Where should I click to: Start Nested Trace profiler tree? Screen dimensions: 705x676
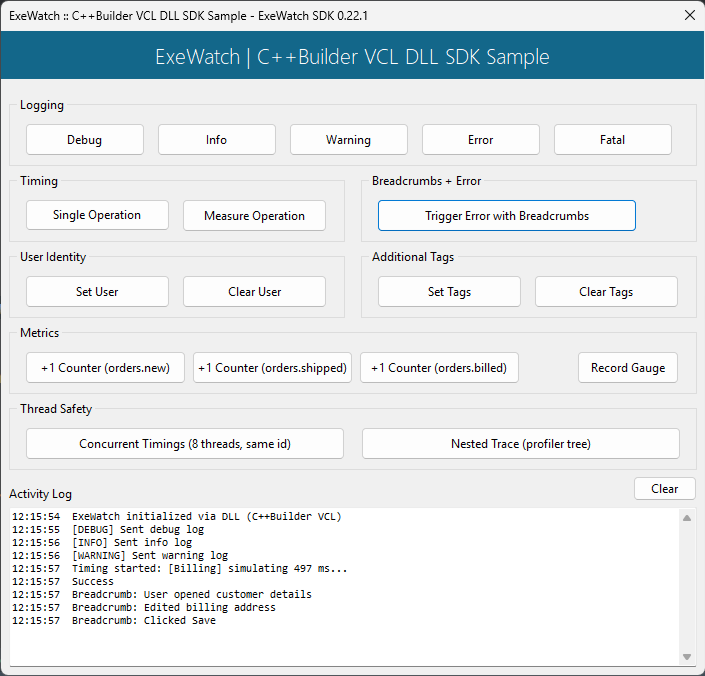point(521,444)
